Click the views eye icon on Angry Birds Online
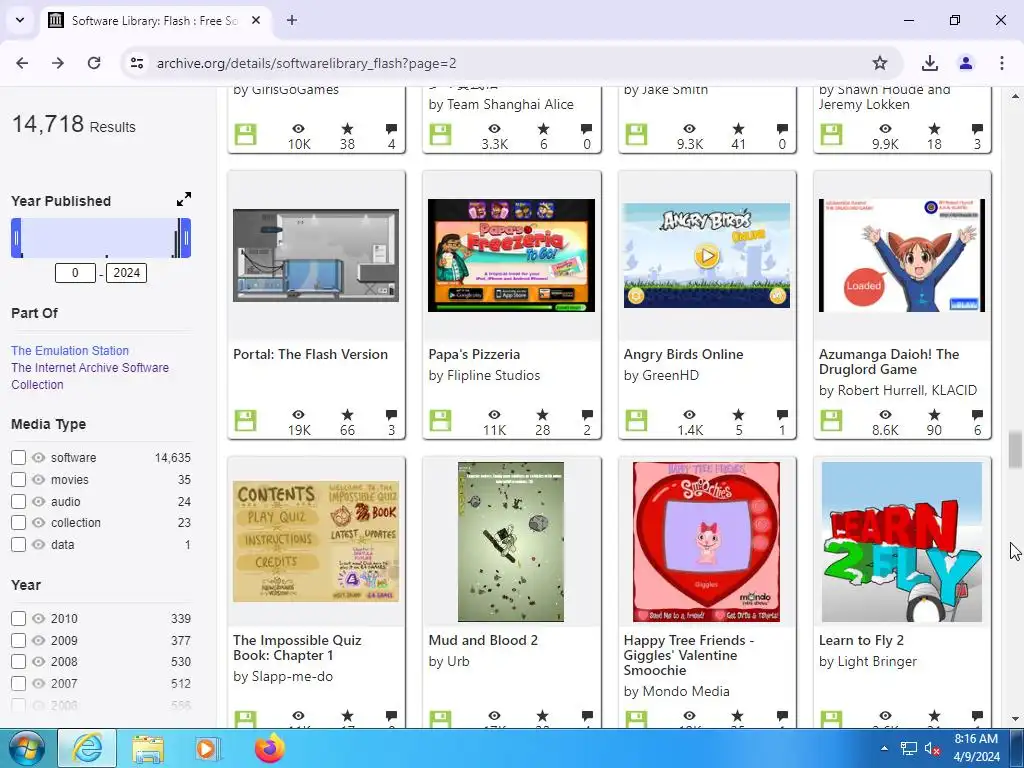Viewport: 1024px width, 768px height. (690, 415)
